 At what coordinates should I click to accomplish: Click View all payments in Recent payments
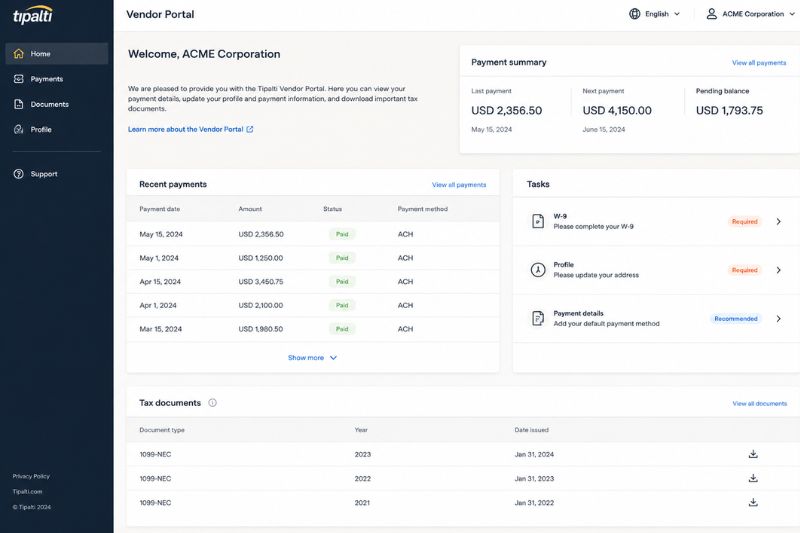point(459,185)
